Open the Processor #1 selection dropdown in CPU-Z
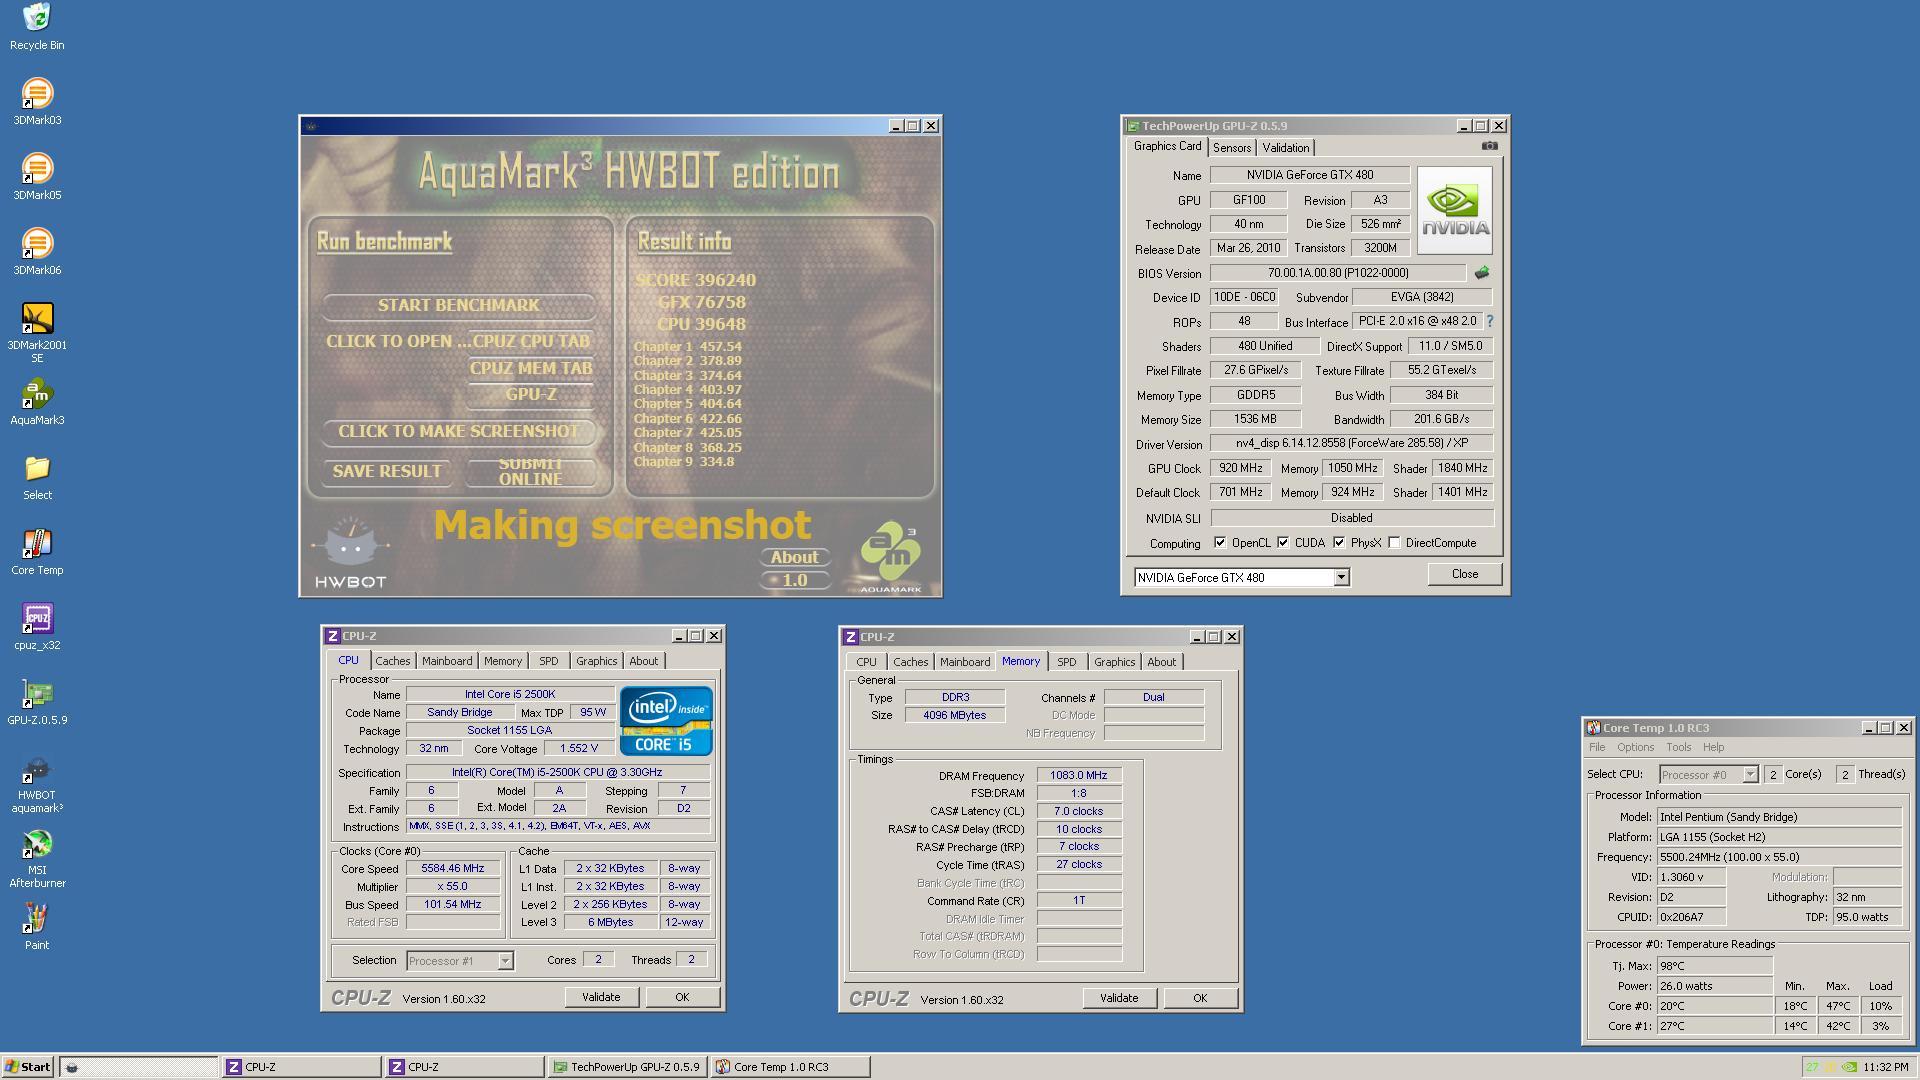 pos(505,961)
